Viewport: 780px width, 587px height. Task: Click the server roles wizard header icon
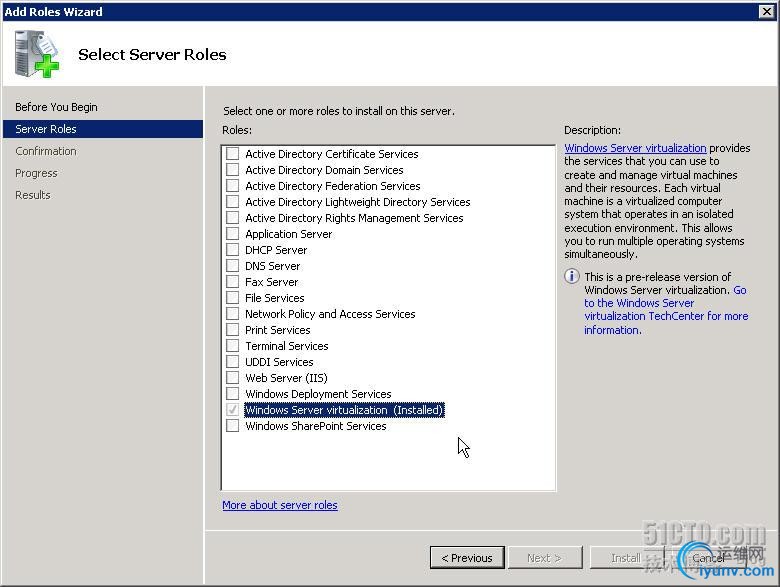point(36,54)
